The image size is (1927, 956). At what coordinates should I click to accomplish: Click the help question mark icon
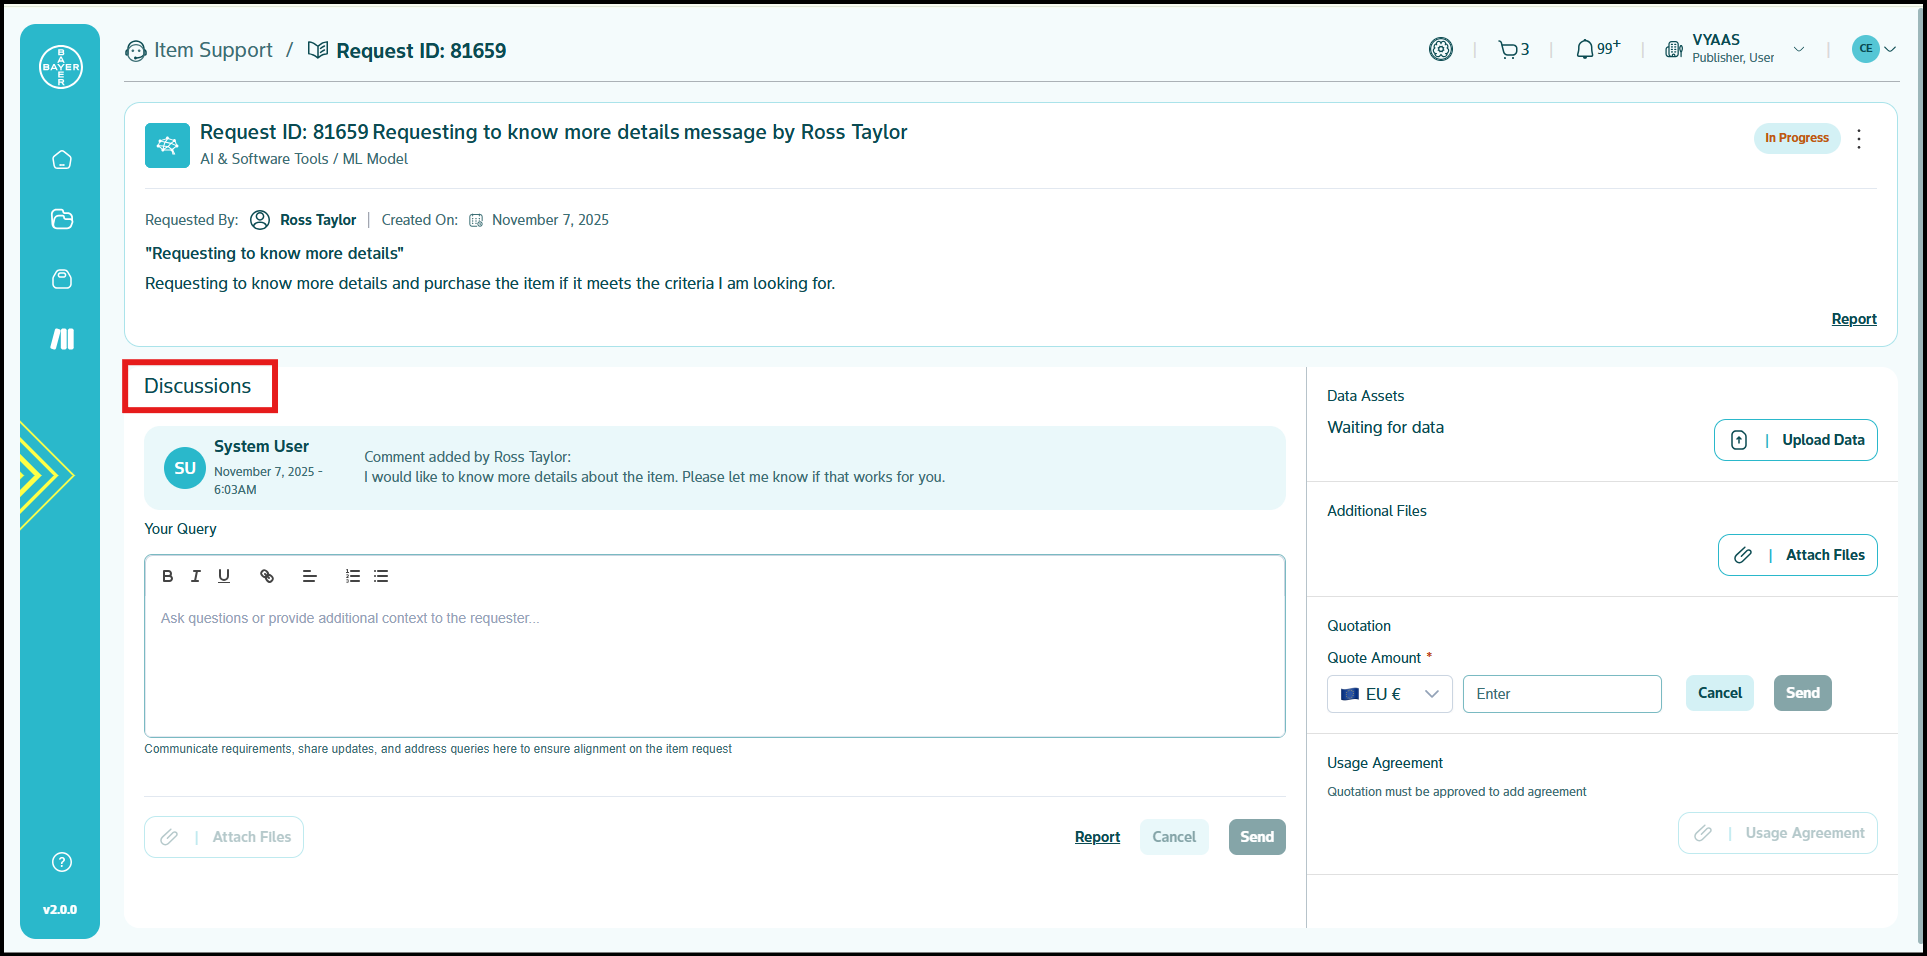coord(62,862)
